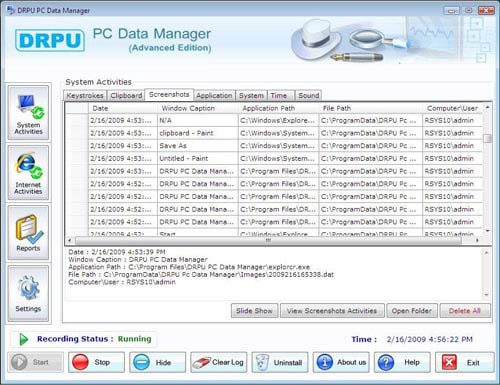This screenshot has height=385, width=500.
Task: Clear the log with the Clear Log button
Action: (x=219, y=362)
